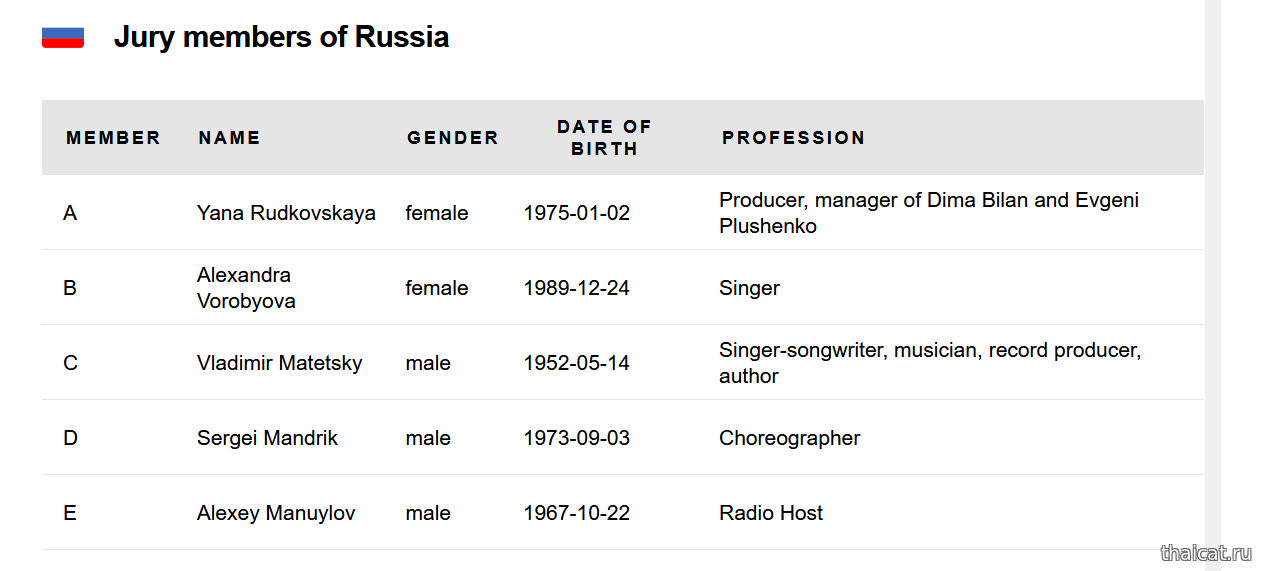The image size is (1262, 571).
Task: Click the thaicat.ru watermark
Action: pyautogui.click(x=1206, y=553)
